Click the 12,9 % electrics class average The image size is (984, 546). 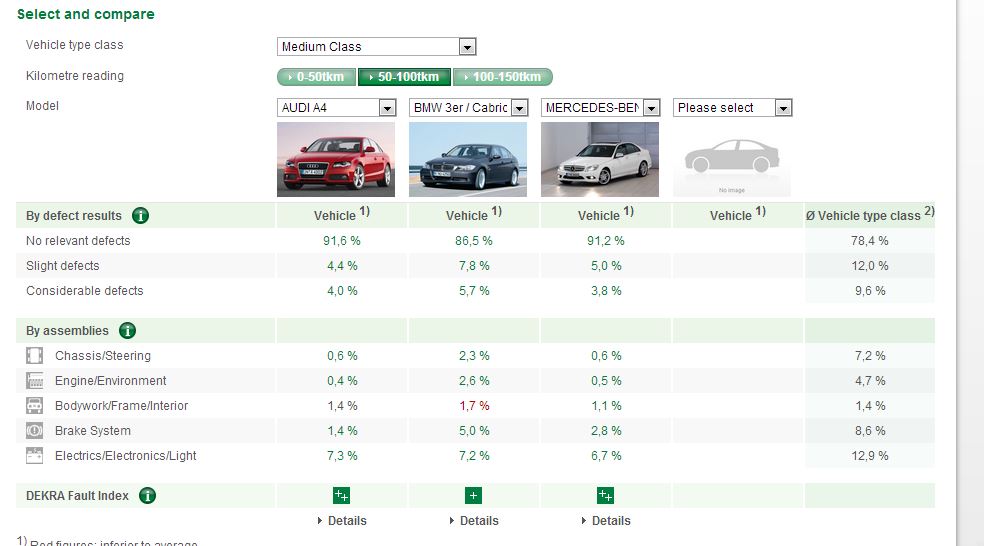870,456
